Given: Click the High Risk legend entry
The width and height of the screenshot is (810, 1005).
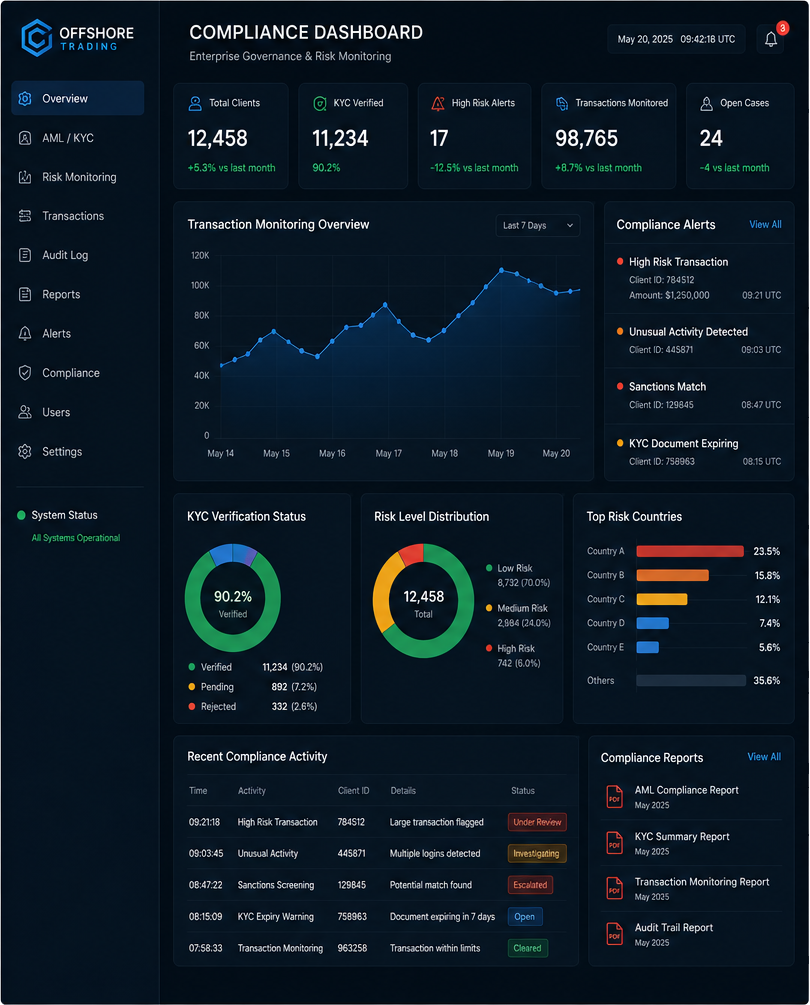Looking at the screenshot, I should coord(513,656).
